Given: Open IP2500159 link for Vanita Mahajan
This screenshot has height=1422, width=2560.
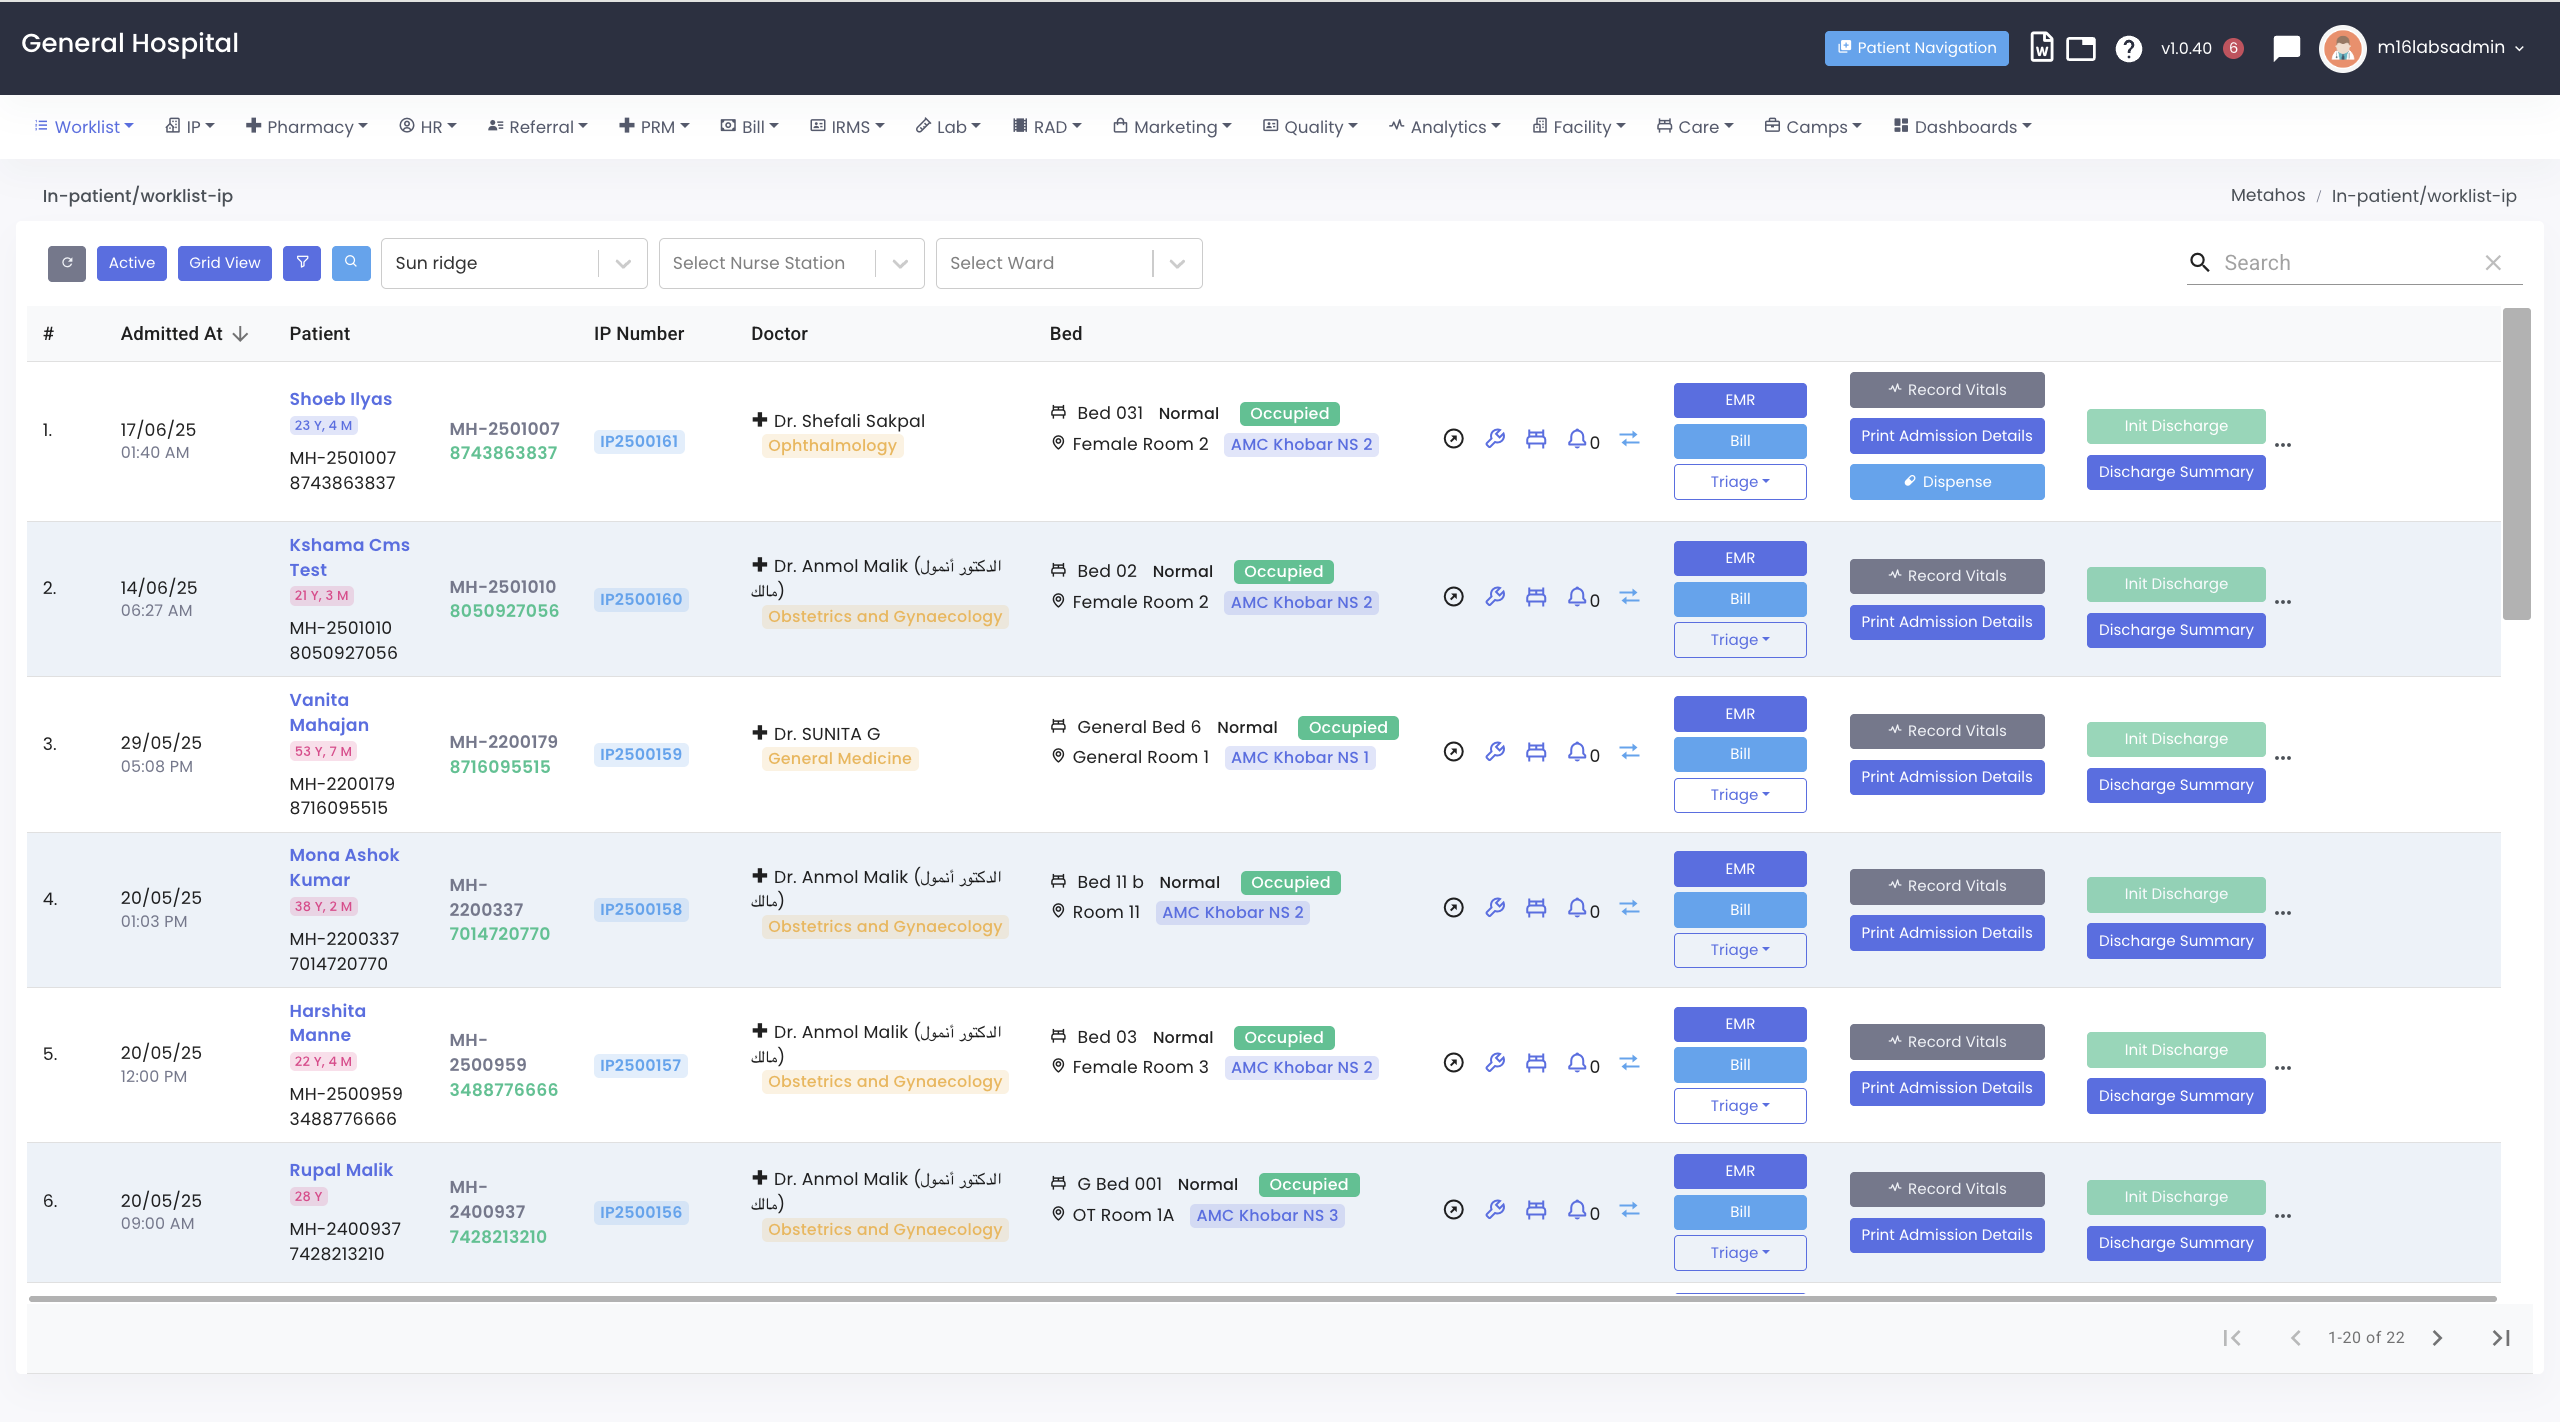Looking at the screenshot, I should point(640,755).
